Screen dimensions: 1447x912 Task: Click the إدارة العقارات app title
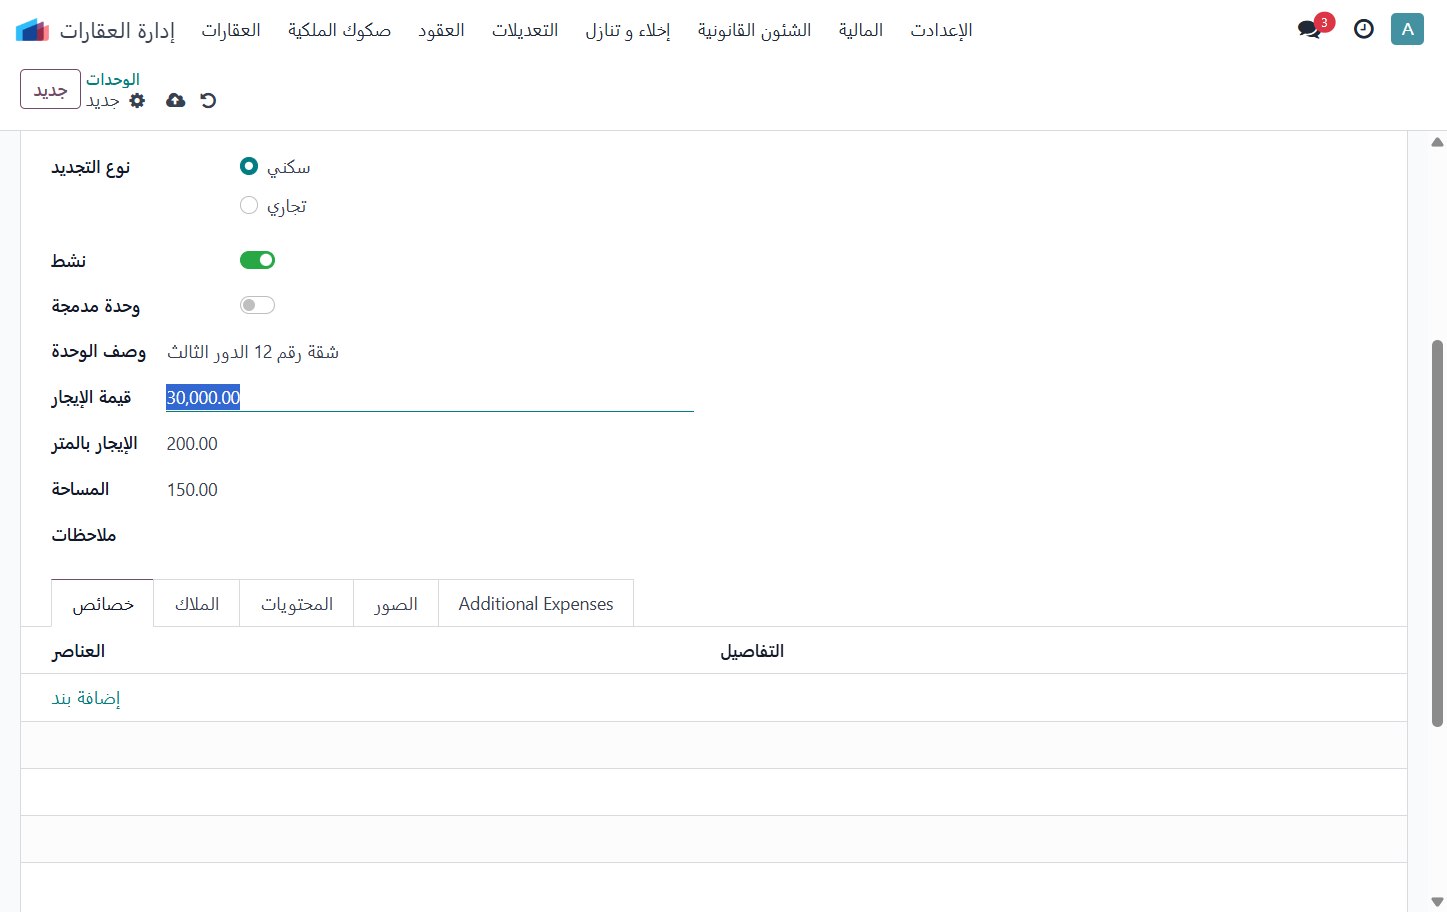point(117,30)
